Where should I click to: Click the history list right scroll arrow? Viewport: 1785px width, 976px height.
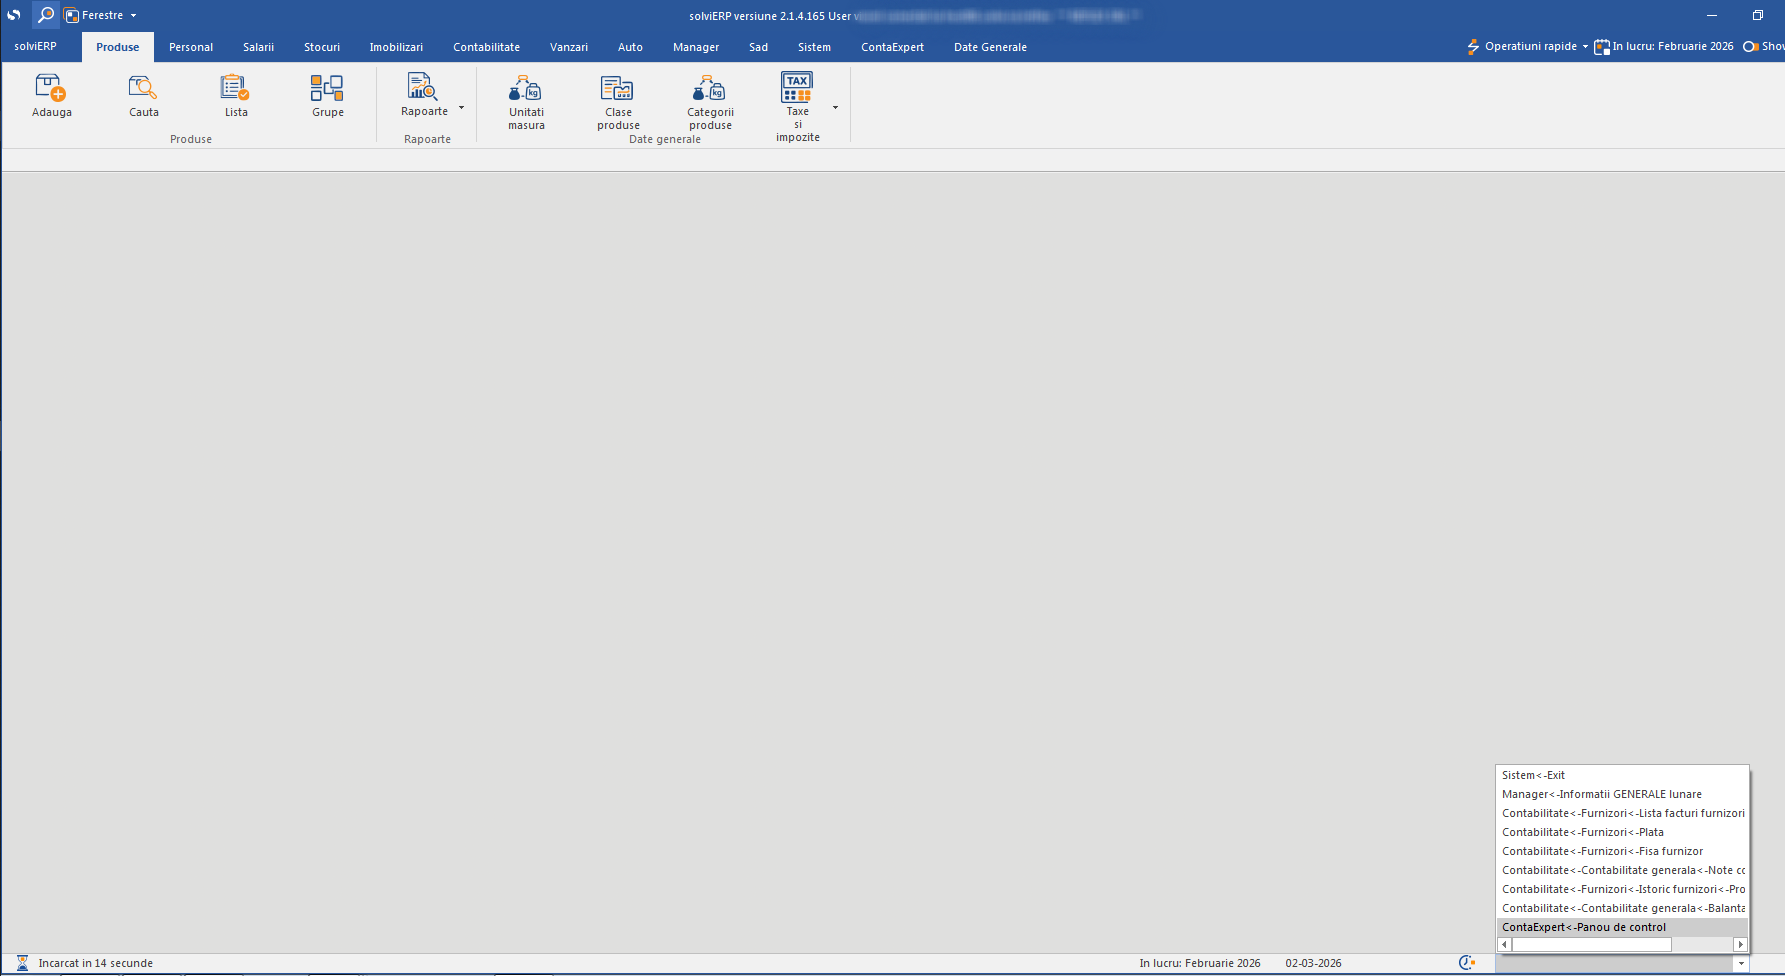tap(1740, 945)
